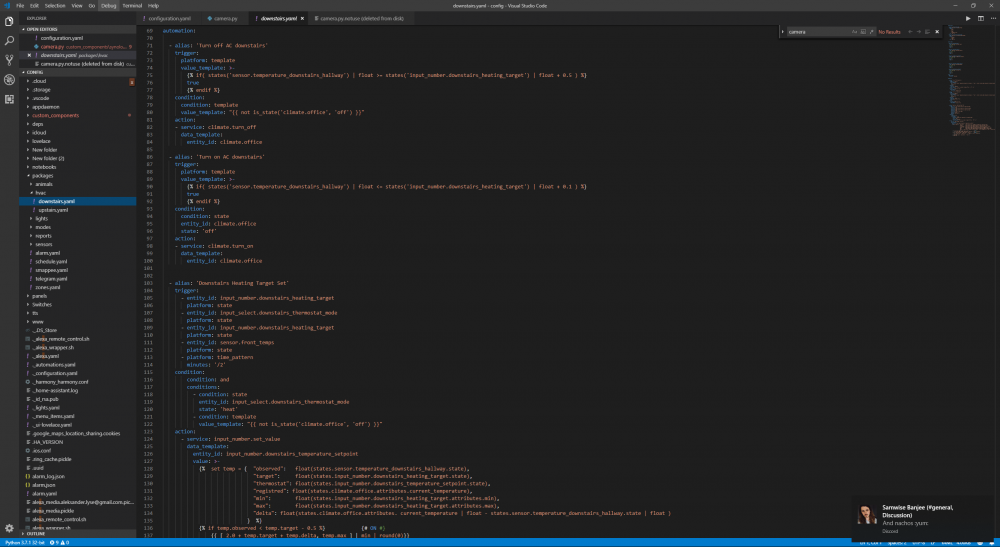This screenshot has height=547, width=1000.
Task: Open the Terminal menu
Action: click(x=132, y=5)
